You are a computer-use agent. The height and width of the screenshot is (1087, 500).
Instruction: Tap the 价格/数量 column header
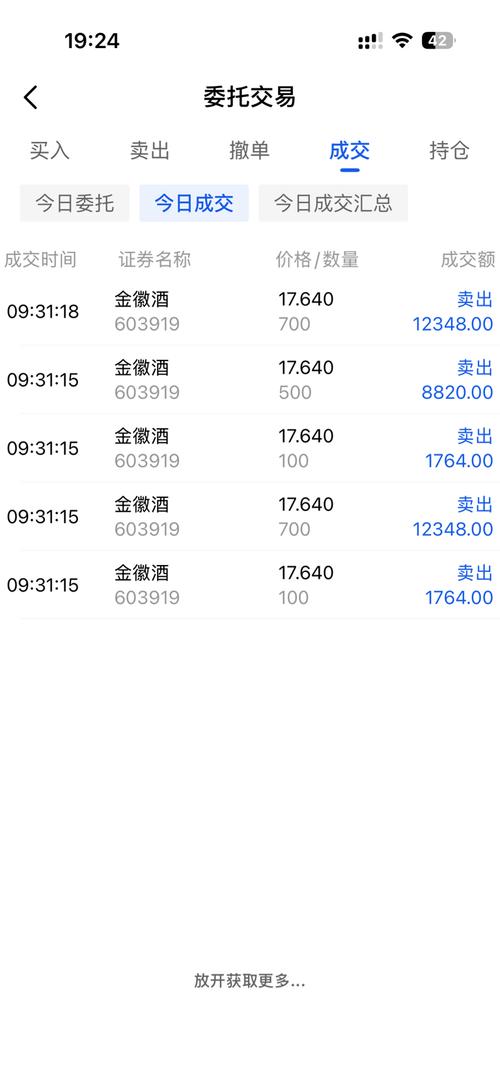318,260
